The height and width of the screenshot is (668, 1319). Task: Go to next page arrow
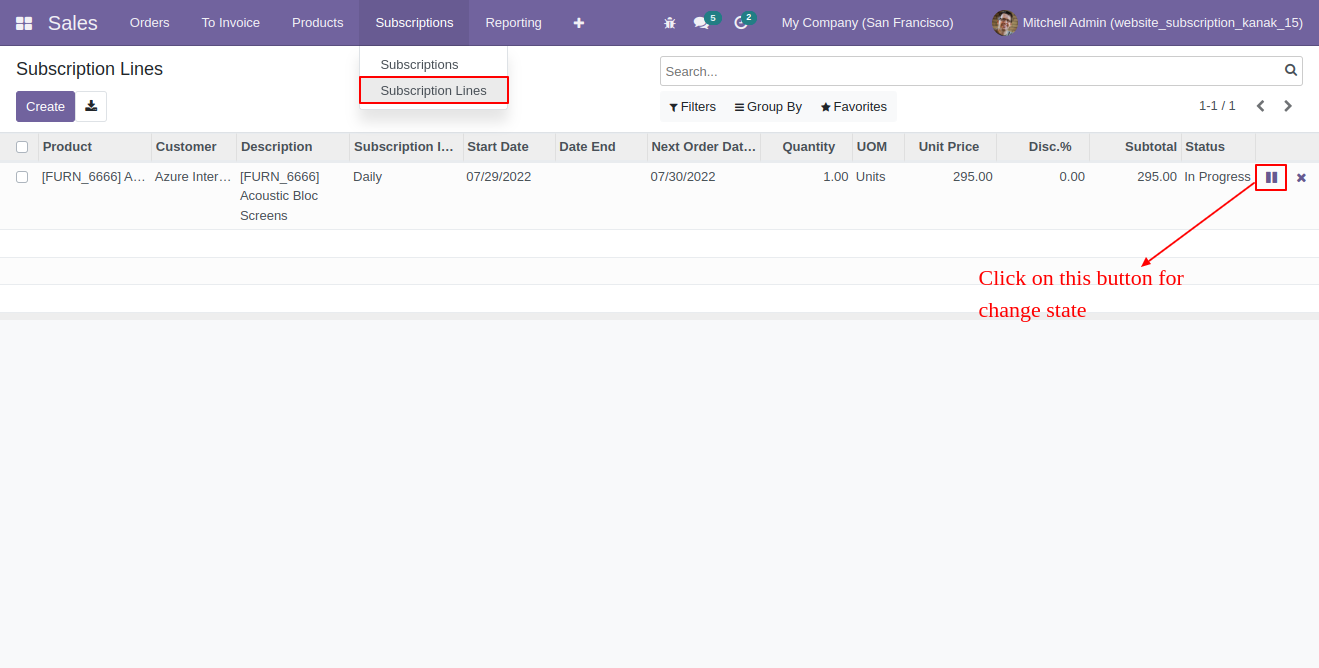[x=1288, y=106]
